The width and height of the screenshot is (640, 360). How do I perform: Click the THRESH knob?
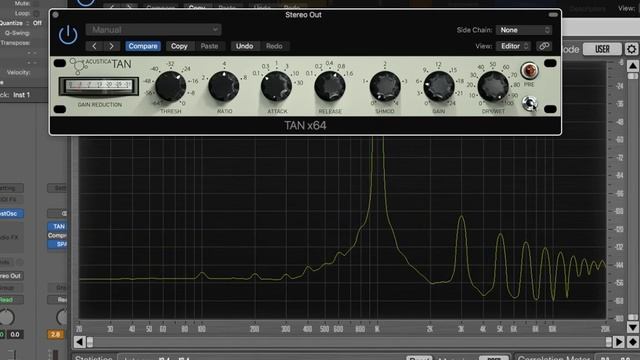pyautogui.click(x=171, y=86)
